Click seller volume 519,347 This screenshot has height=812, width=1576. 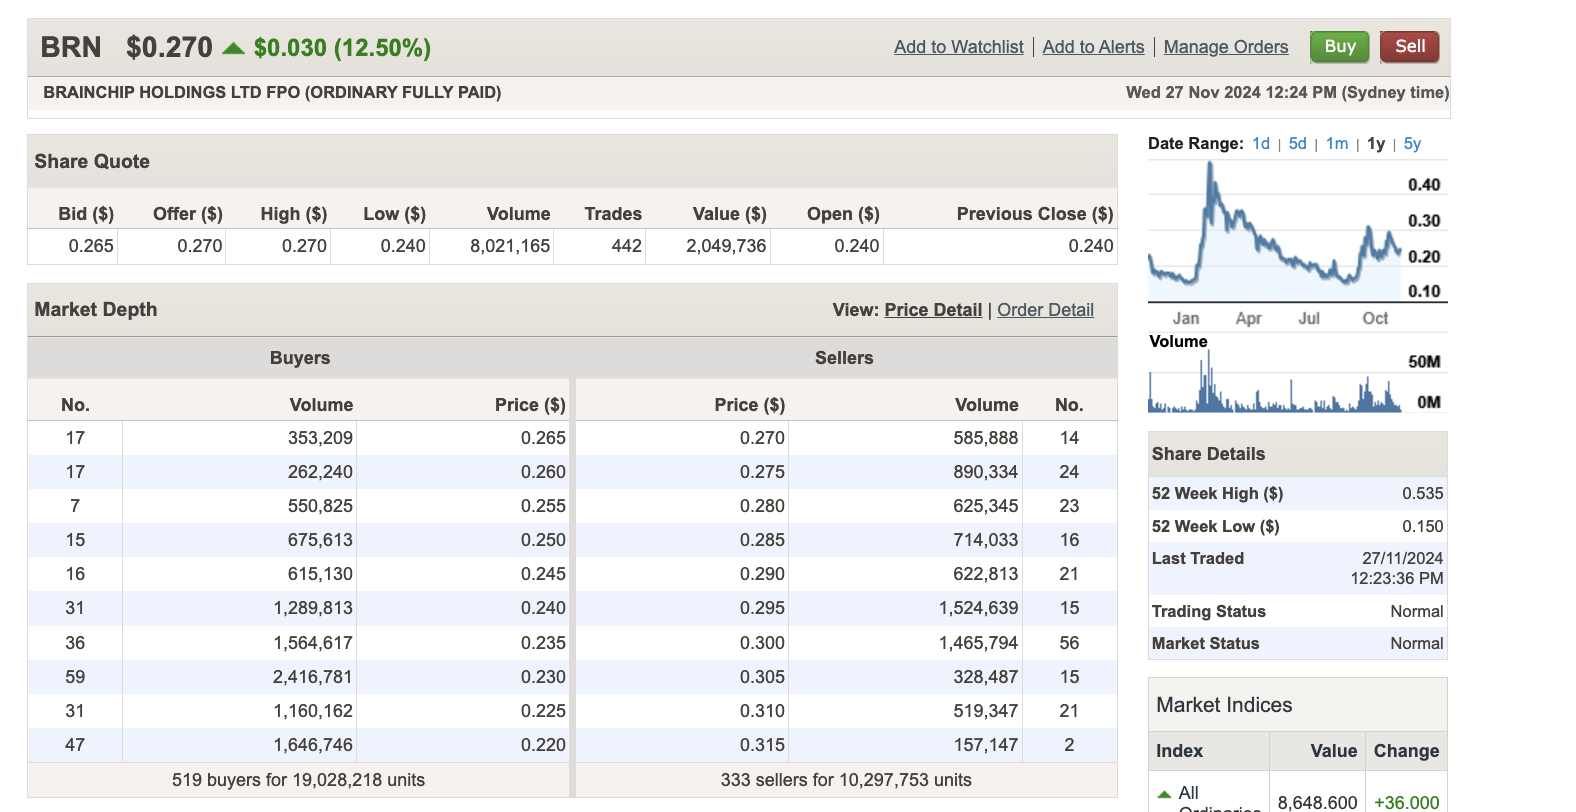[985, 711]
